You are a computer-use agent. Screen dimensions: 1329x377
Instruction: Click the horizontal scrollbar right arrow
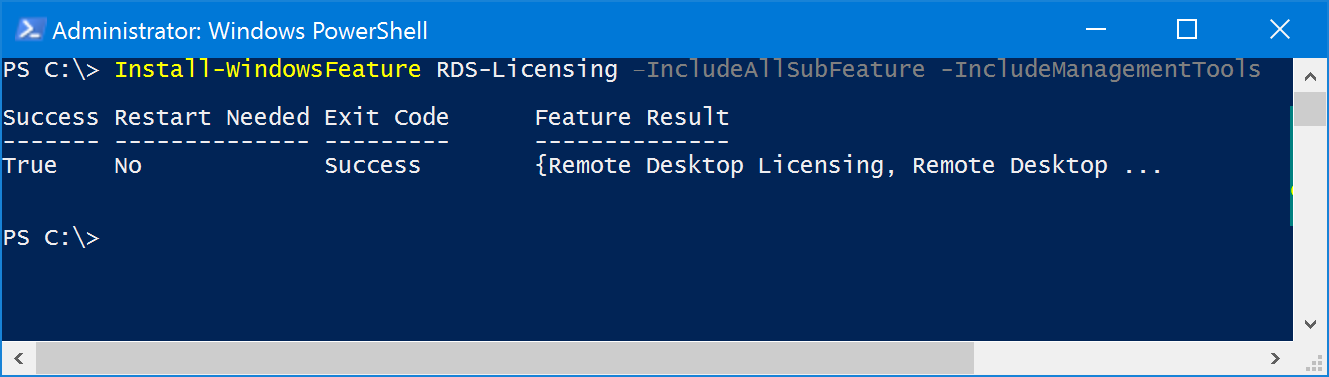(x=1274, y=357)
